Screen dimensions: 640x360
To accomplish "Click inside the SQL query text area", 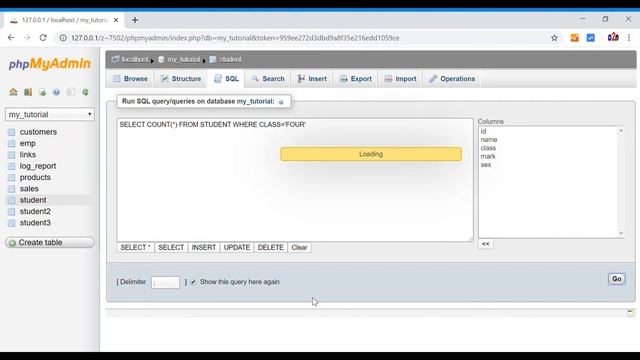I will tap(295, 180).
